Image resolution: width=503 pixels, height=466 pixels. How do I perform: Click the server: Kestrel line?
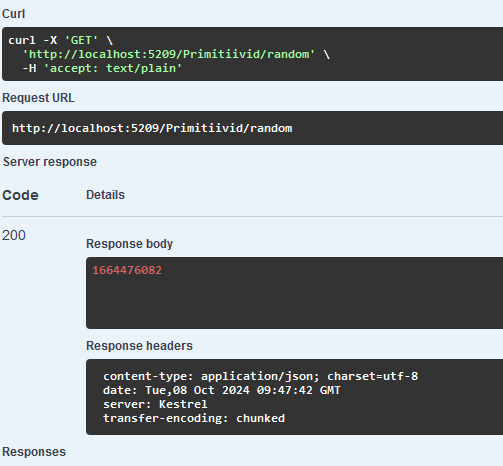pos(155,404)
